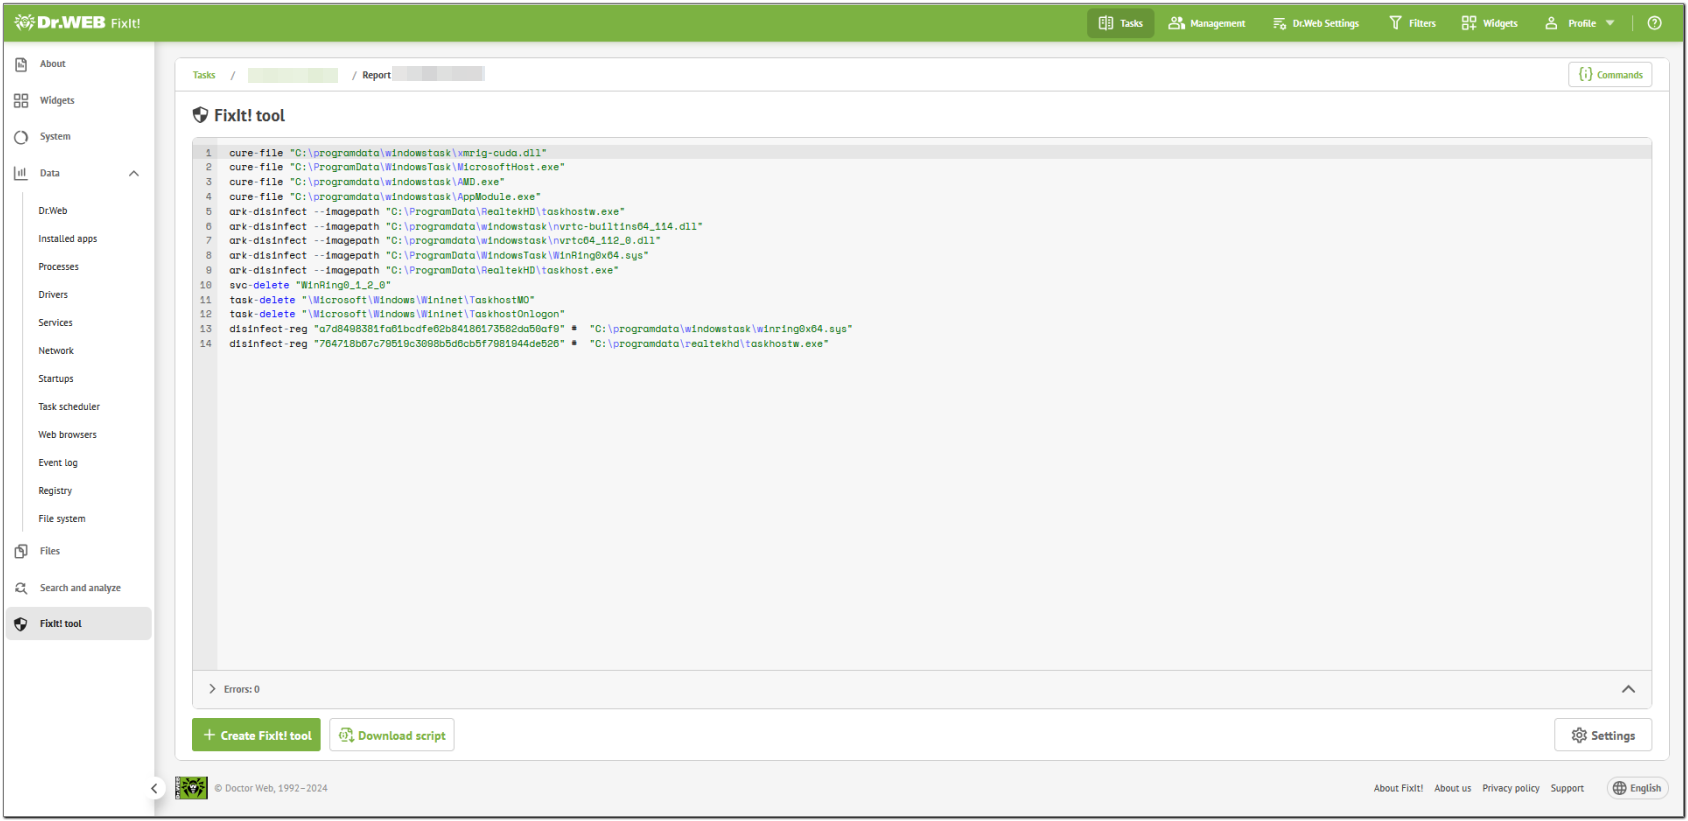
Task: Click Download script button
Action: [x=392, y=735]
